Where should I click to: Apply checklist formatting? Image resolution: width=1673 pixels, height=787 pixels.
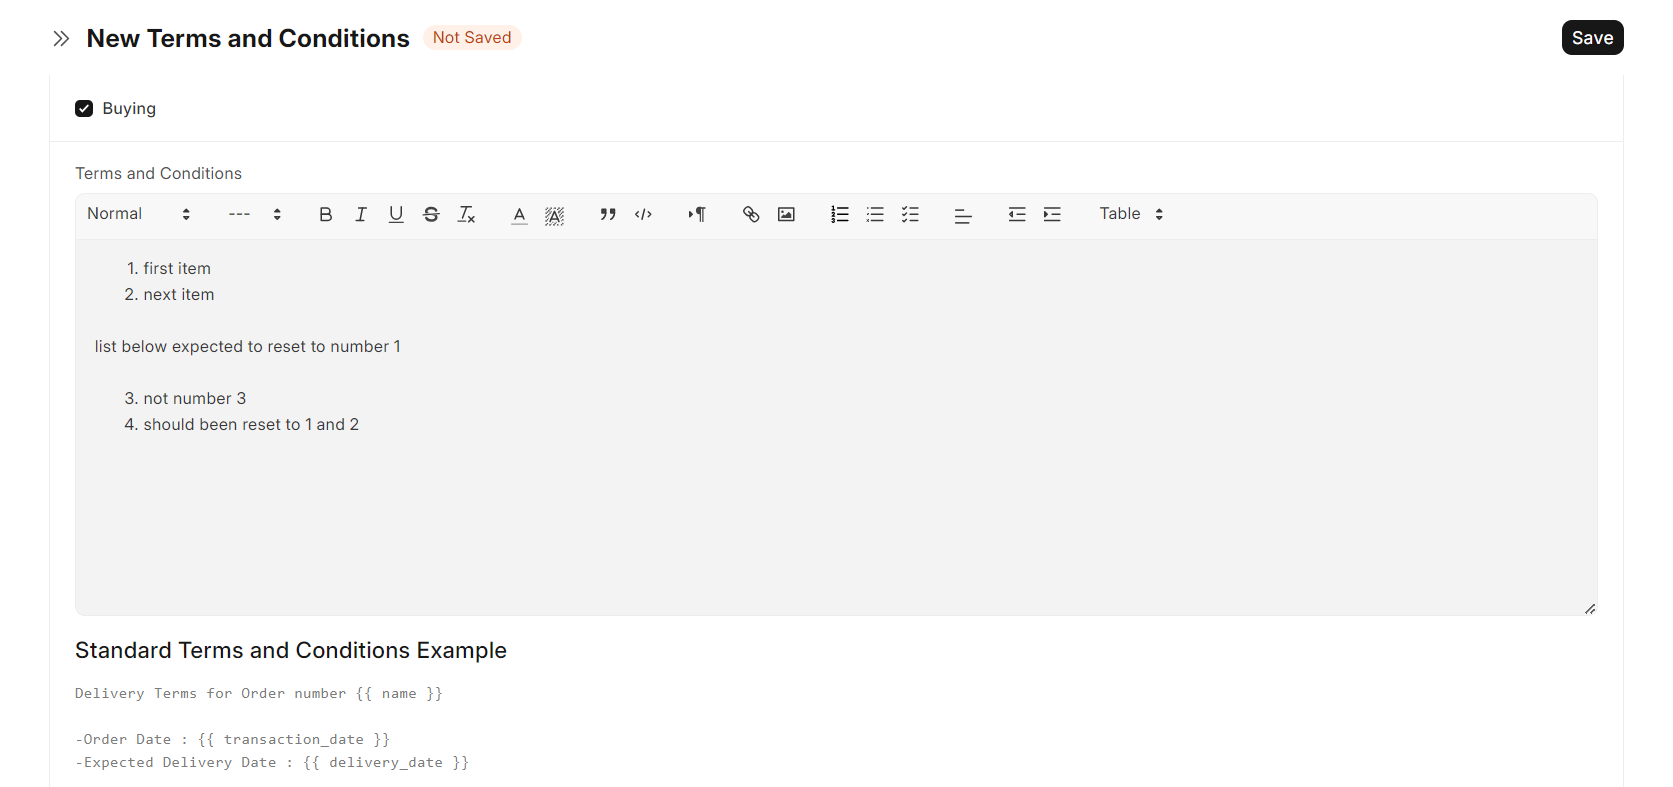point(910,214)
